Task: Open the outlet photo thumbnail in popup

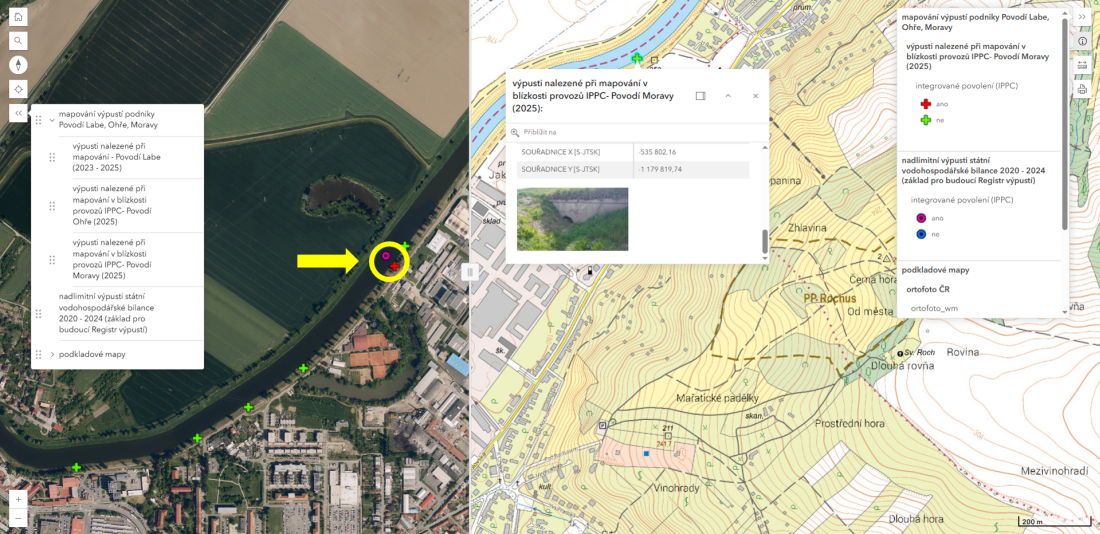Action: click(x=572, y=218)
